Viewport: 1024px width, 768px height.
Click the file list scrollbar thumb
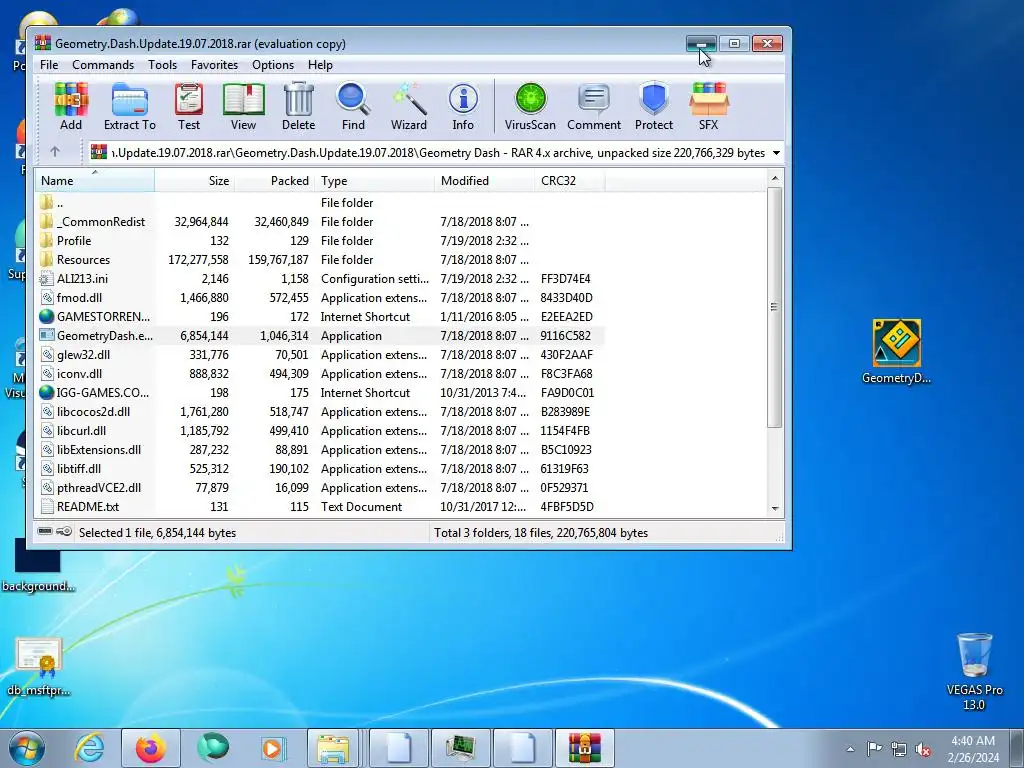click(775, 307)
